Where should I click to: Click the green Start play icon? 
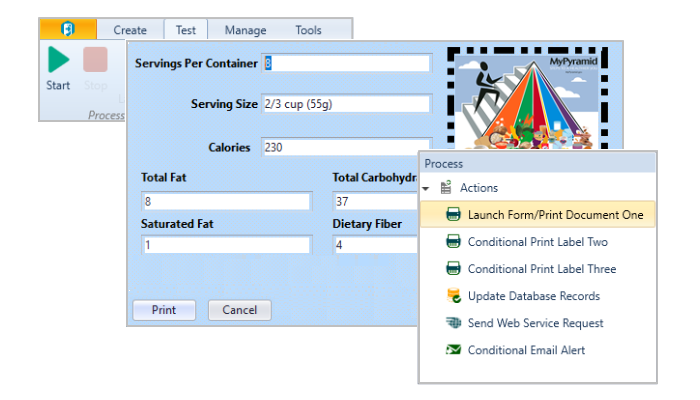(x=58, y=61)
